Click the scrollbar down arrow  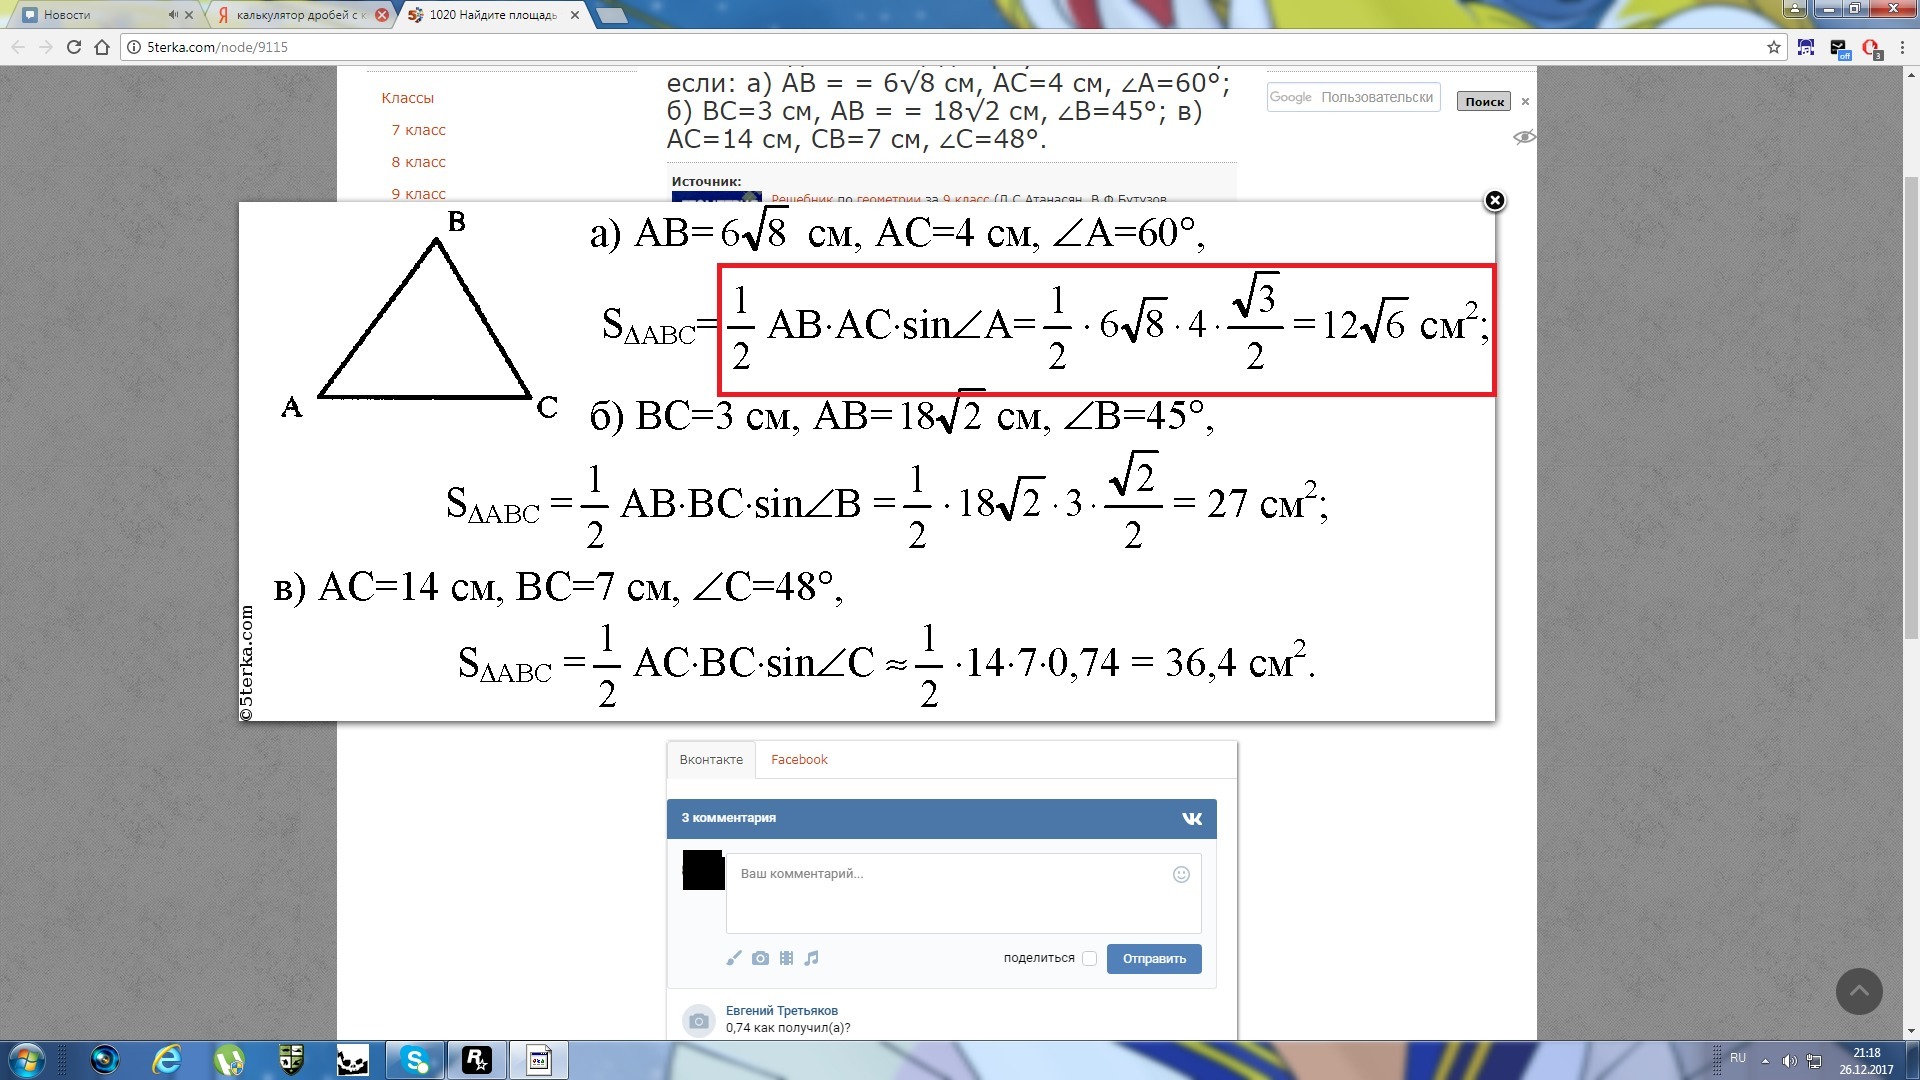[1911, 1030]
